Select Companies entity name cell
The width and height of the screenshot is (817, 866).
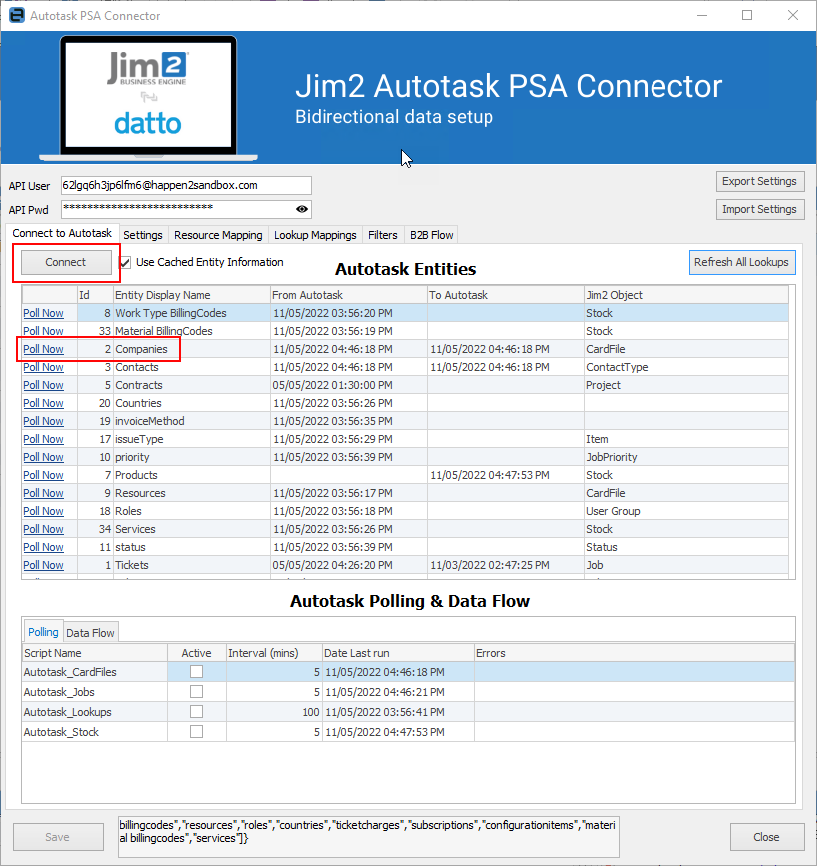192,349
